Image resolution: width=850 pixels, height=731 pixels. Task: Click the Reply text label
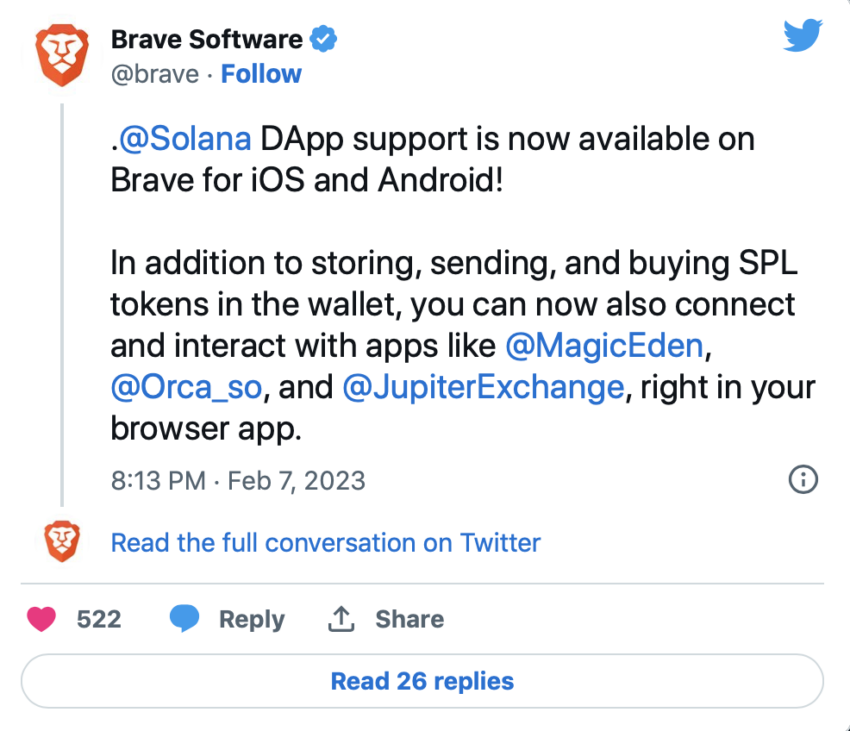252,619
